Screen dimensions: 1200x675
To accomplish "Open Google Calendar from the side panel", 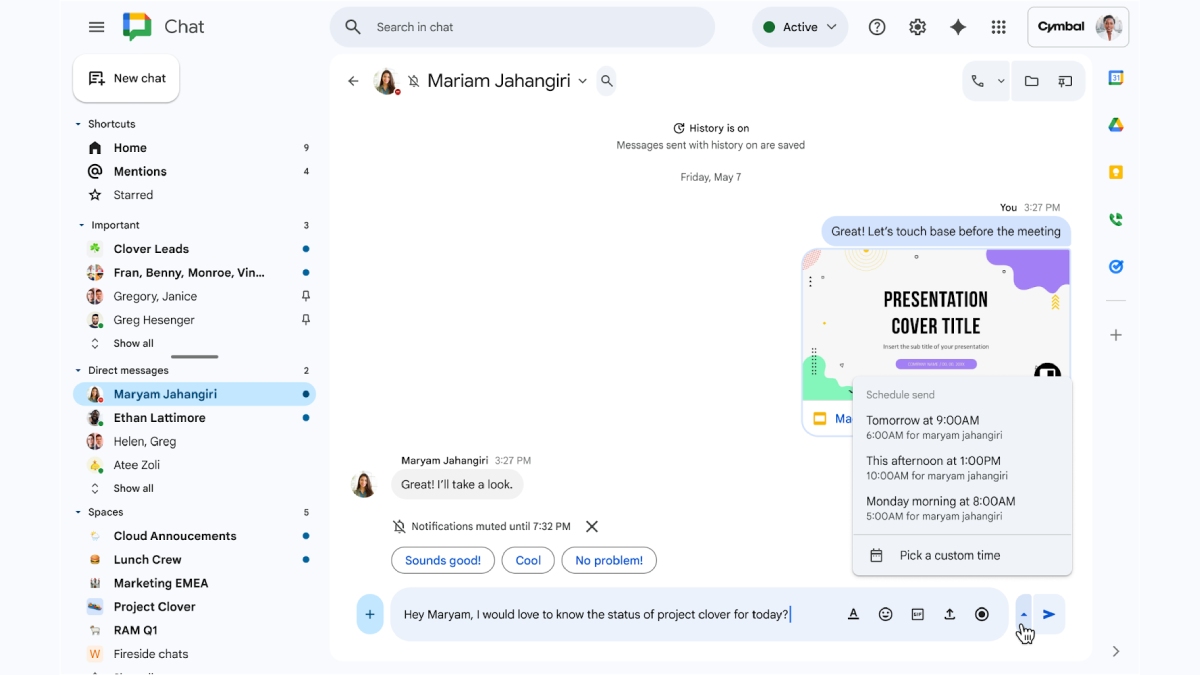I will pos(1115,77).
